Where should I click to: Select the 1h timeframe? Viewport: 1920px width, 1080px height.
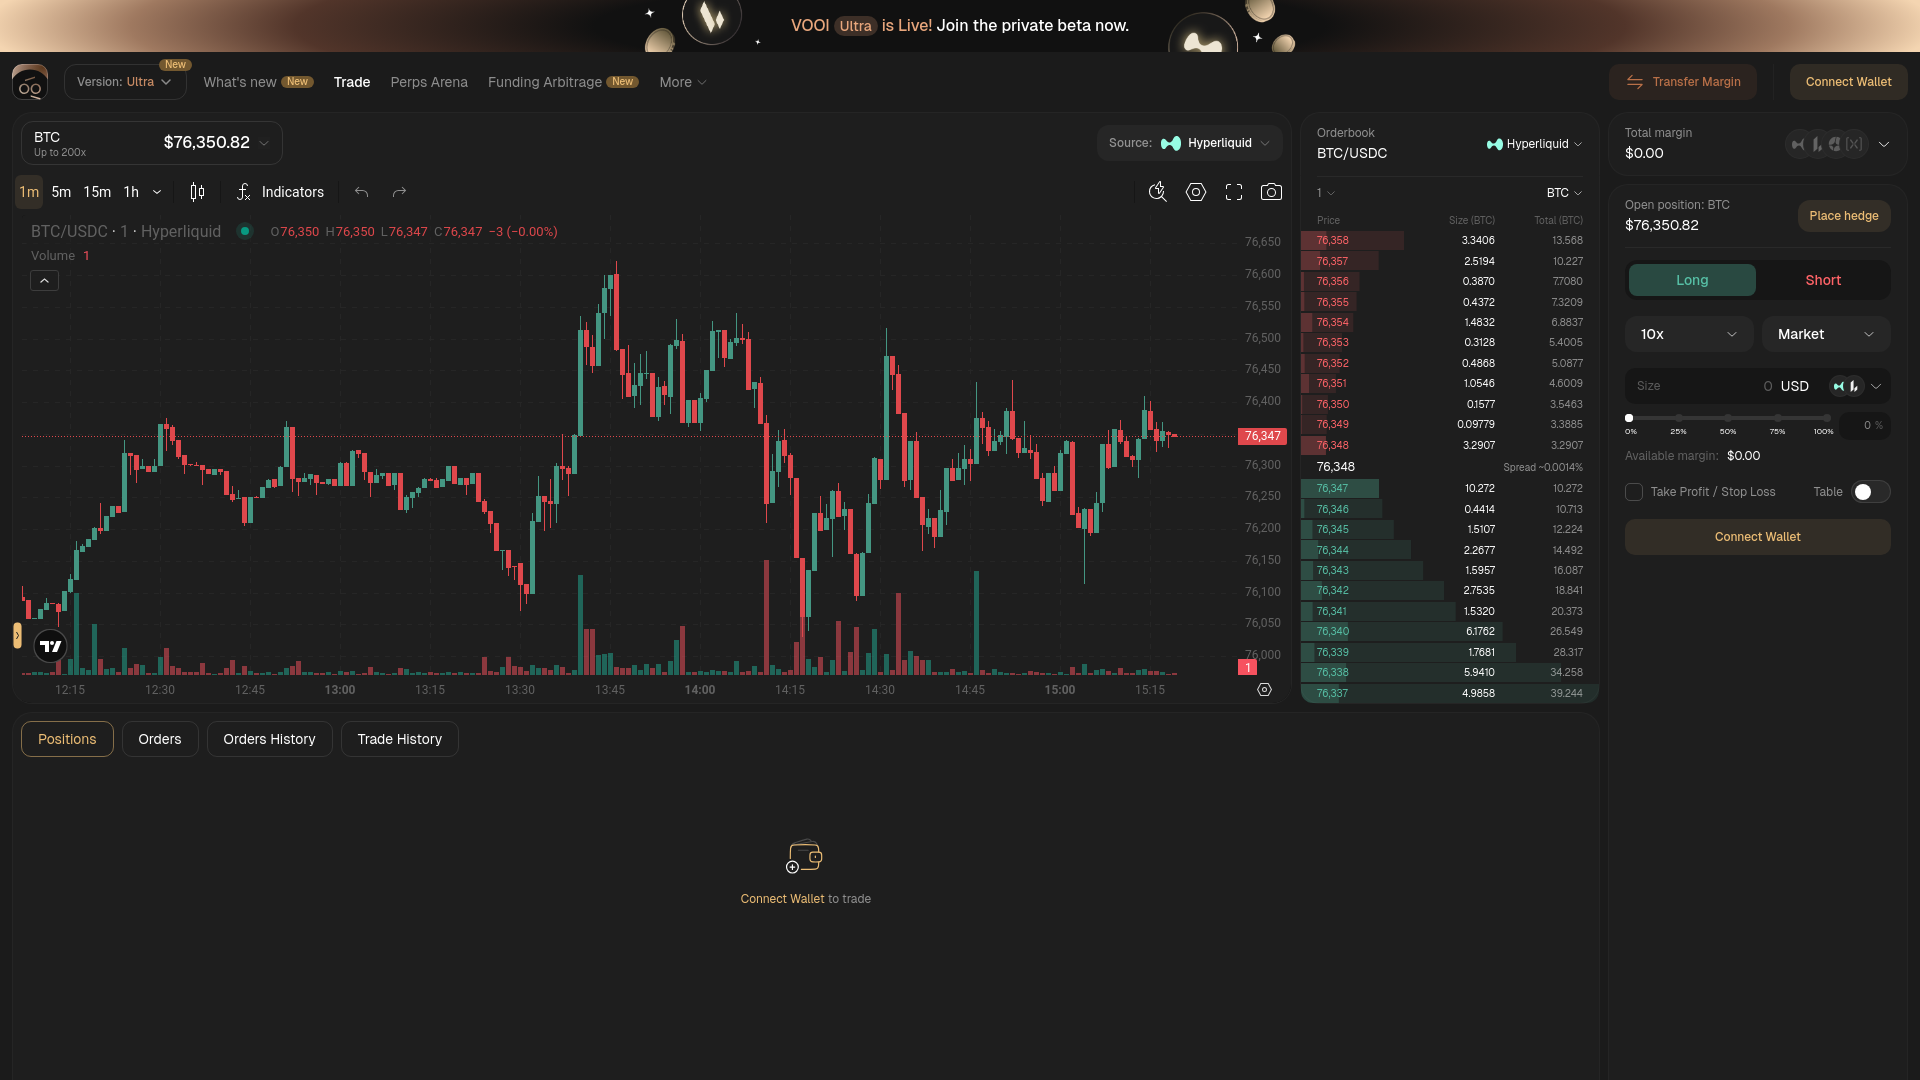tap(131, 192)
